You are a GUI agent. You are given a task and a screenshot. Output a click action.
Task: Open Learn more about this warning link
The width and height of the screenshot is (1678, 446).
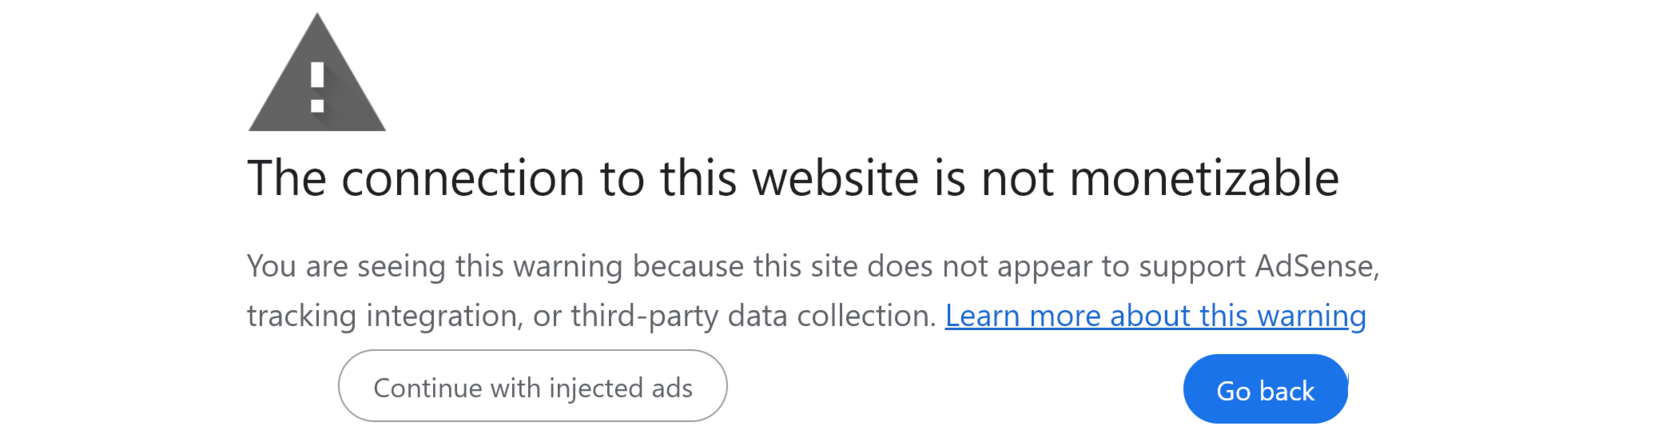click(x=1155, y=316)
